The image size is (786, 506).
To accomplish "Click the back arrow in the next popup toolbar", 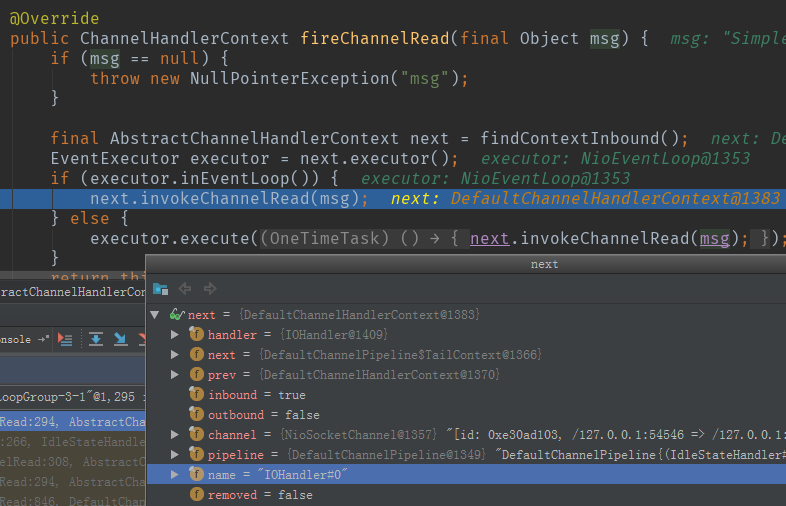I will click(x=185, y=288).
